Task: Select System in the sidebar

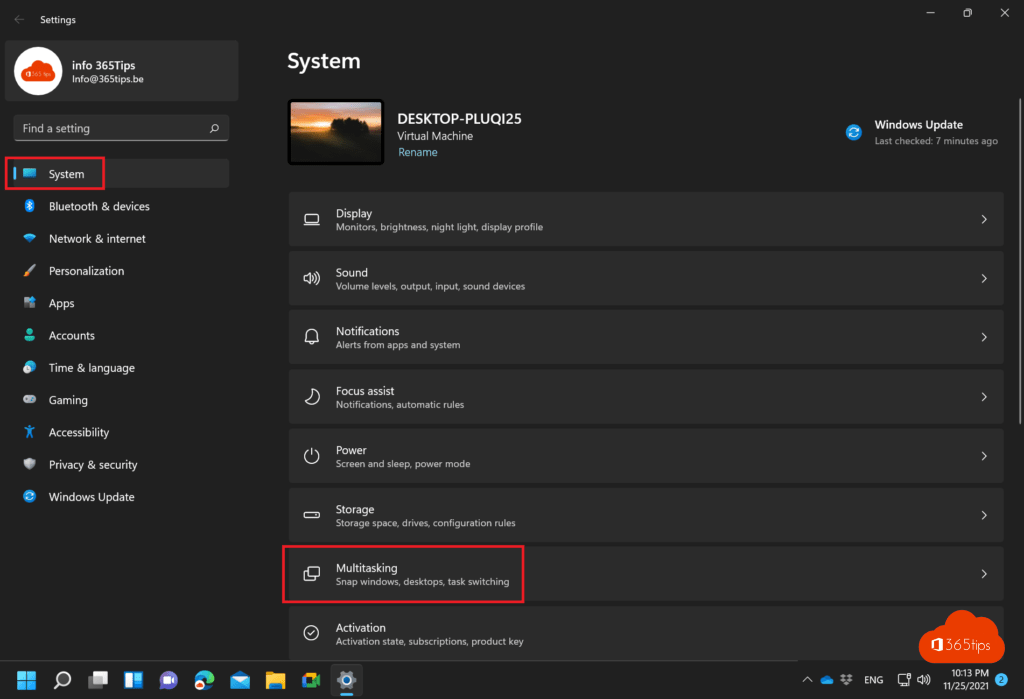Action: [x=121, y=174]
